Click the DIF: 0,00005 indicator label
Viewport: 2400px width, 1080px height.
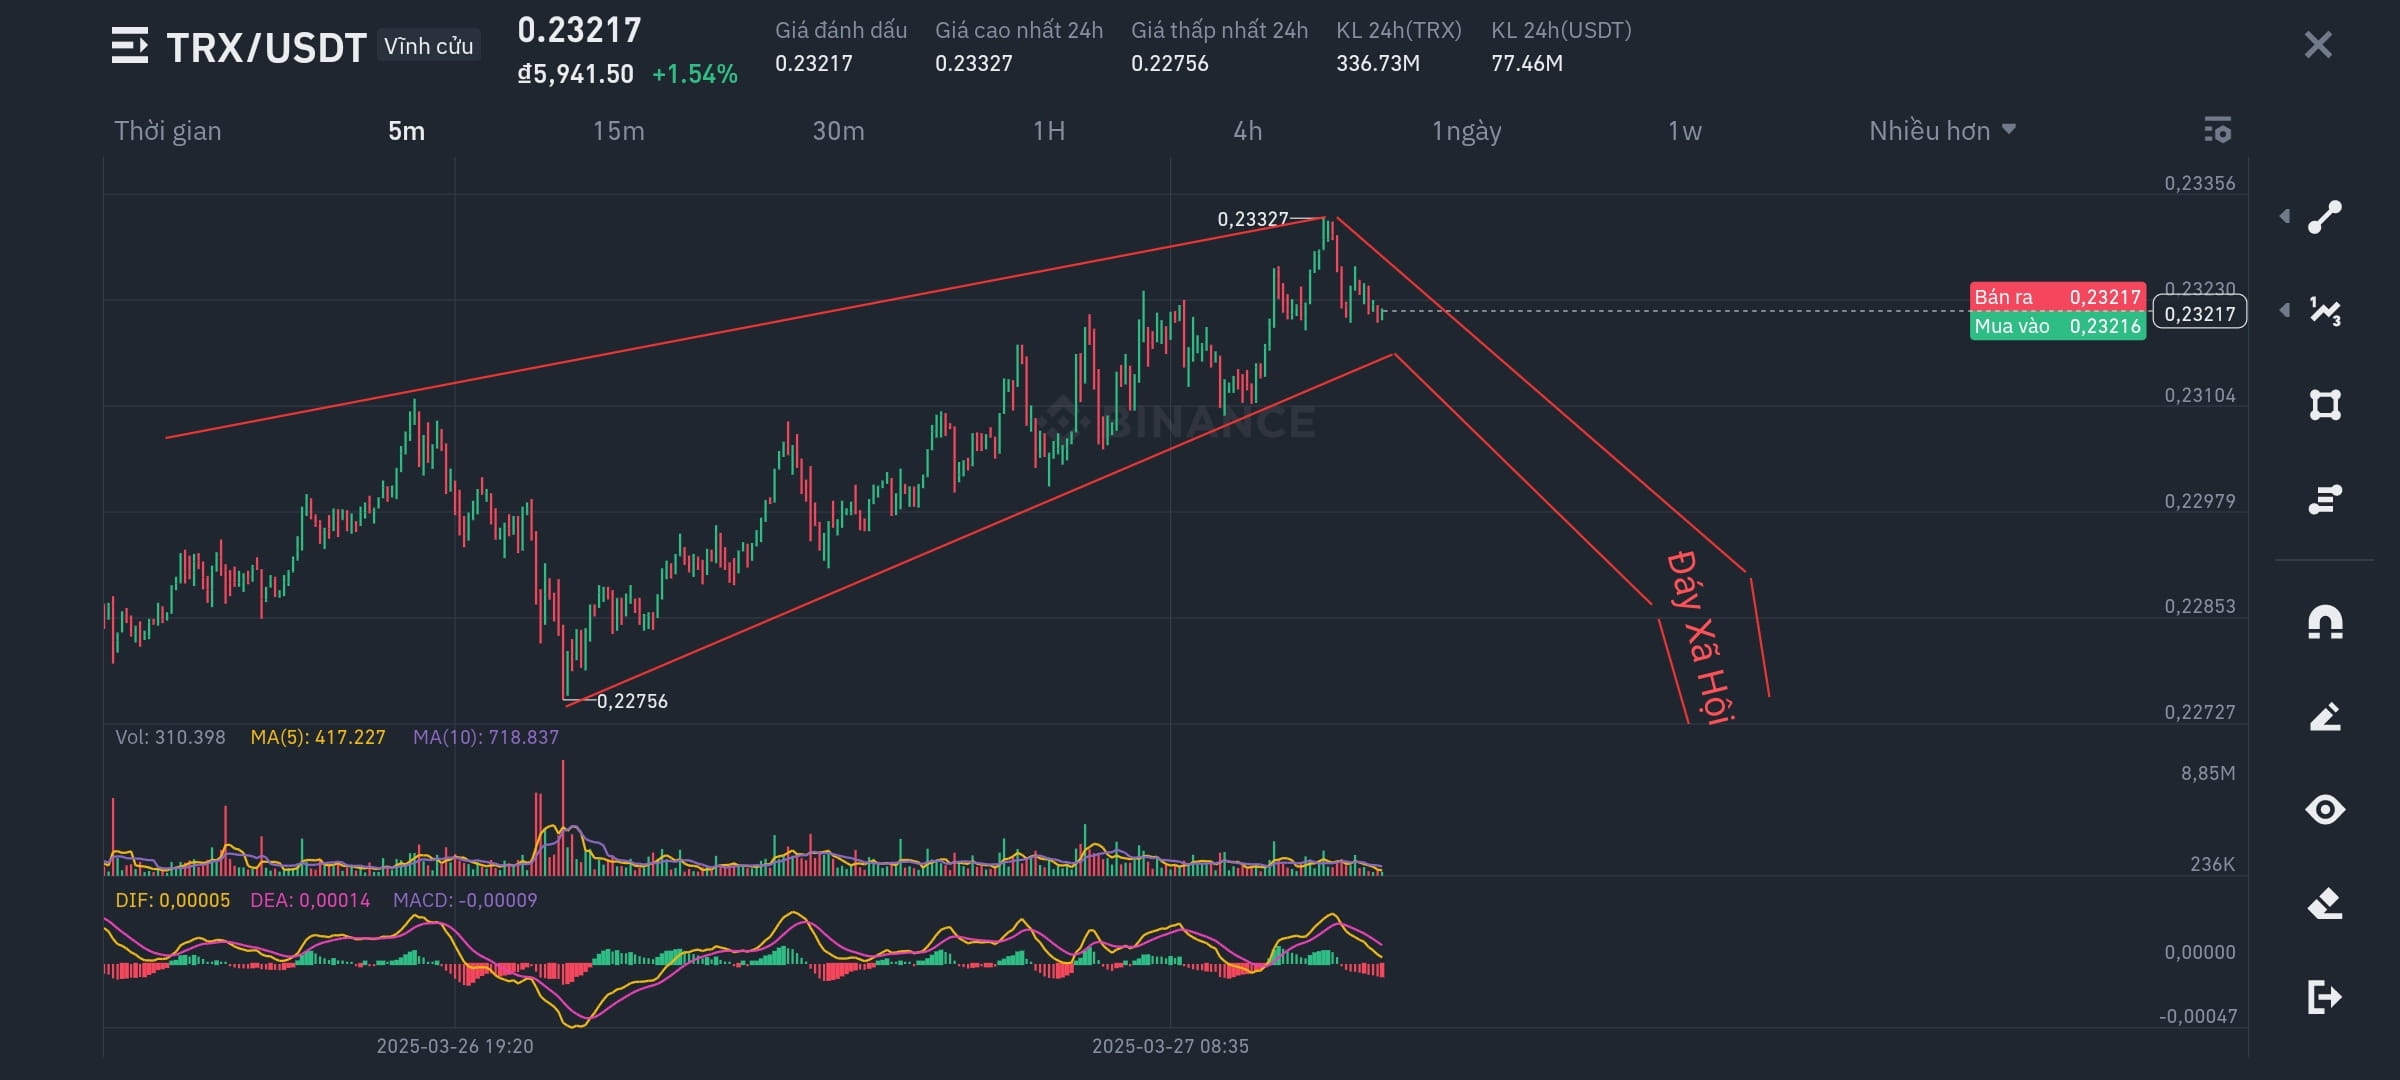pos(173,900)
